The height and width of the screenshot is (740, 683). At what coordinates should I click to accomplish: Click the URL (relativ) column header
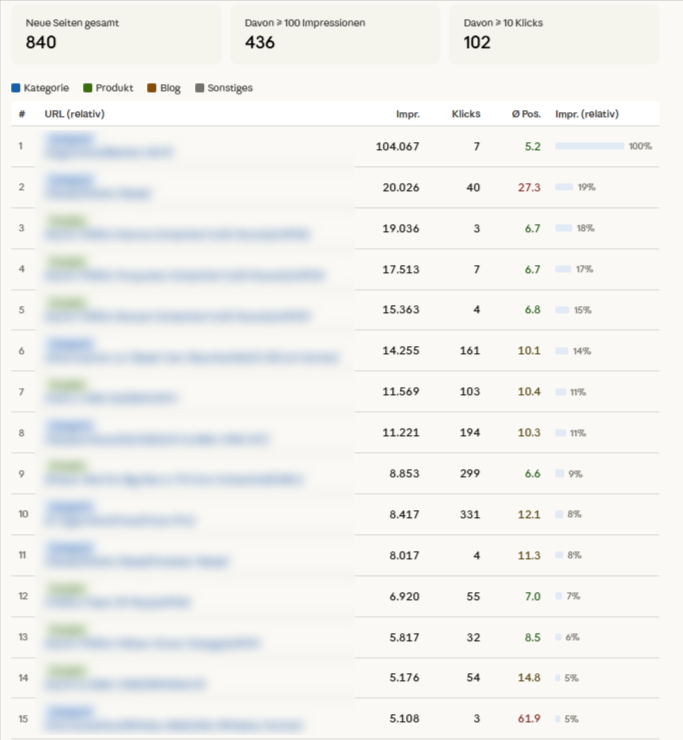point(75,114)
